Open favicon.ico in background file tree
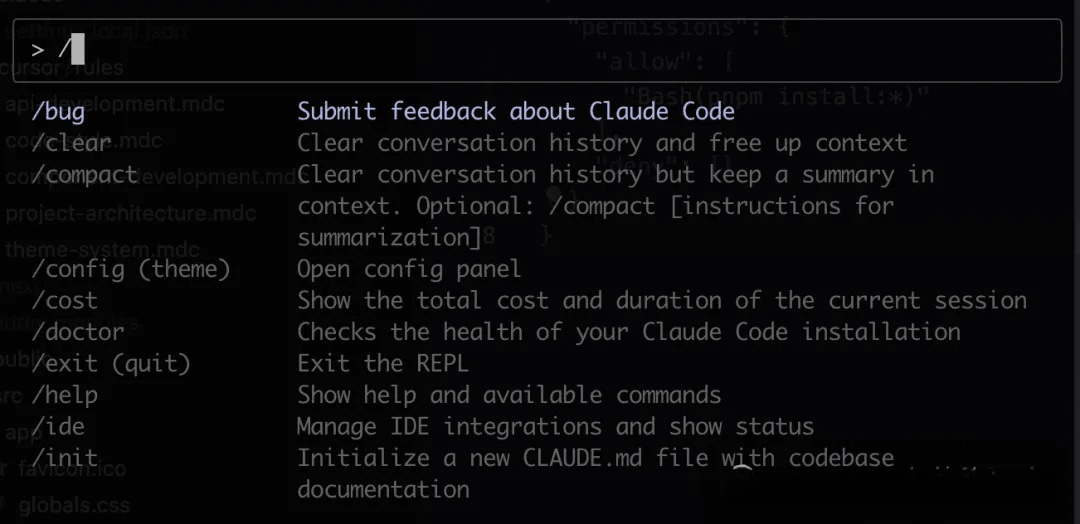Screen dimensions: 1080x524 [72, 470]
